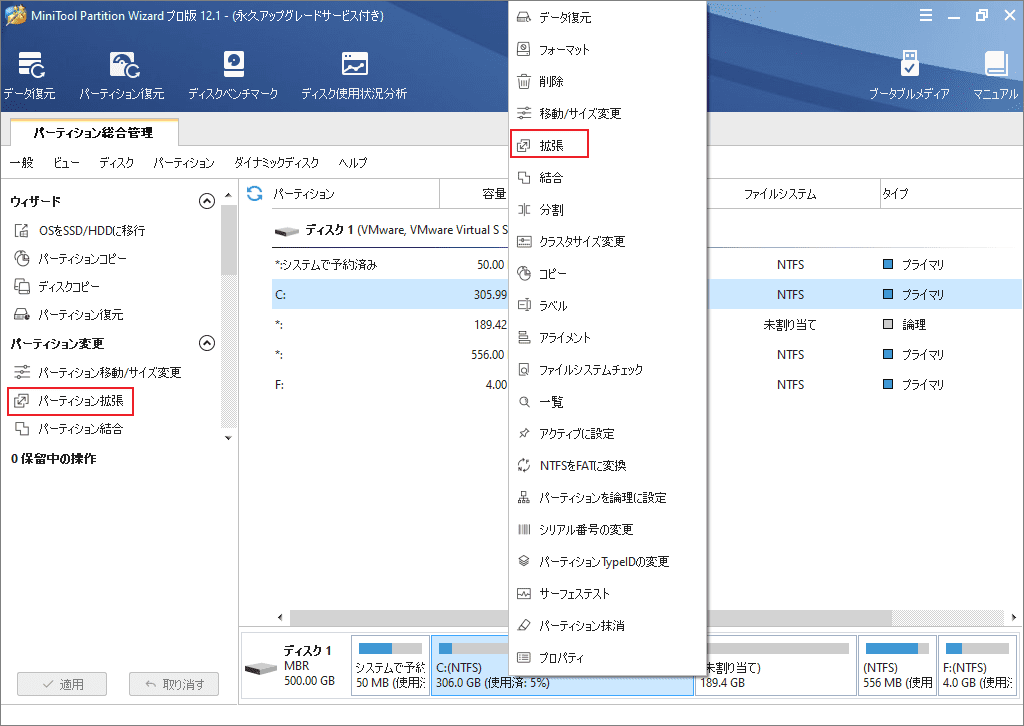Open the パーティション menu in menu bar

click(x=184, y=163)
